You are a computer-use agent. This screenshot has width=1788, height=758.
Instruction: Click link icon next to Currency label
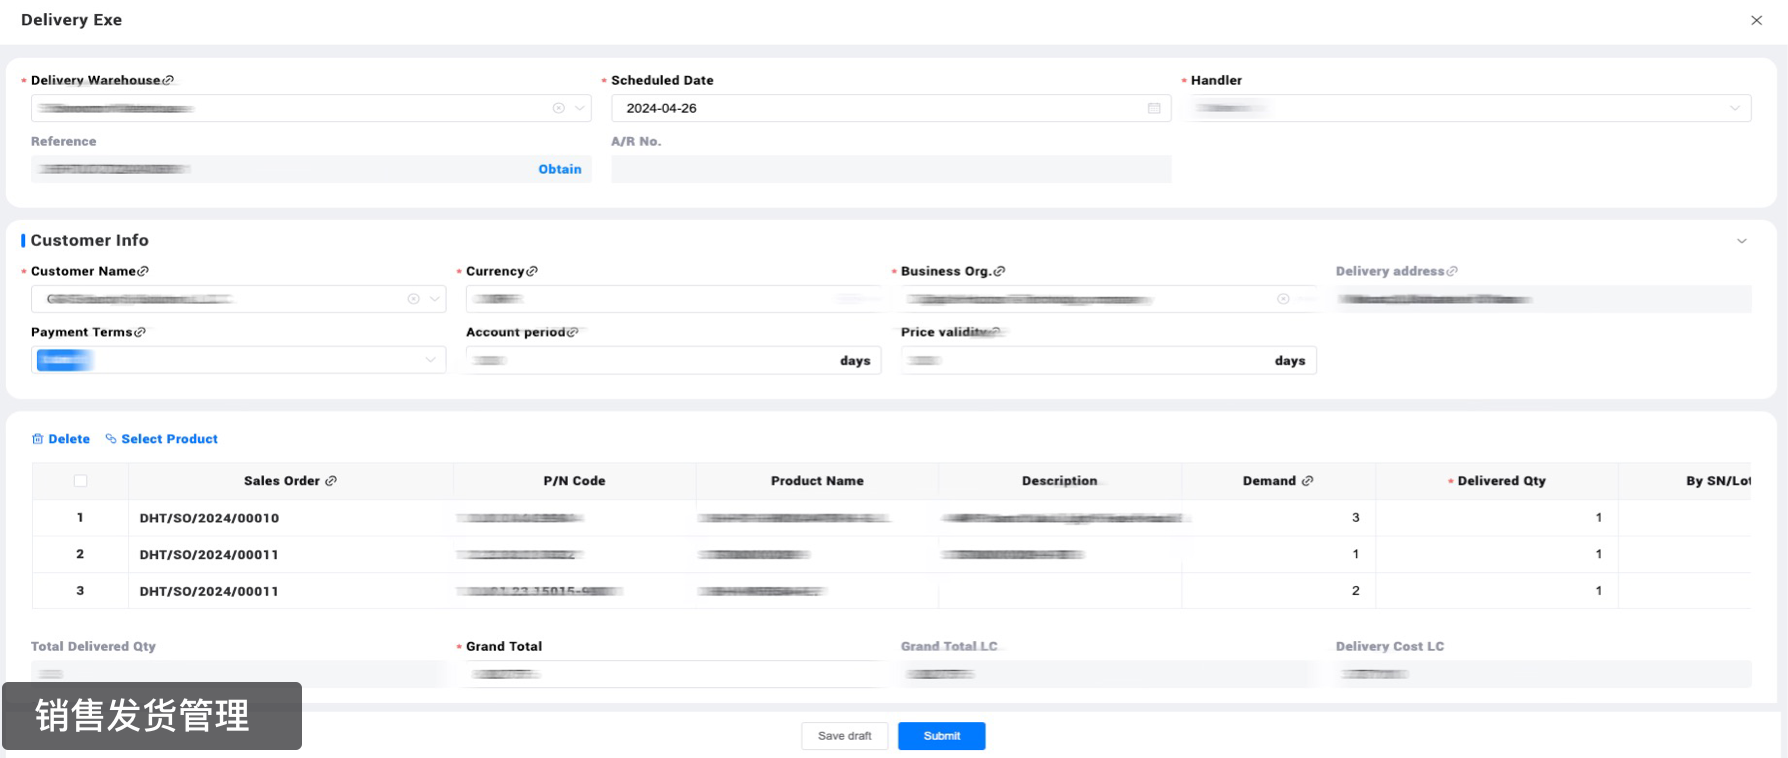click(532, 271)
